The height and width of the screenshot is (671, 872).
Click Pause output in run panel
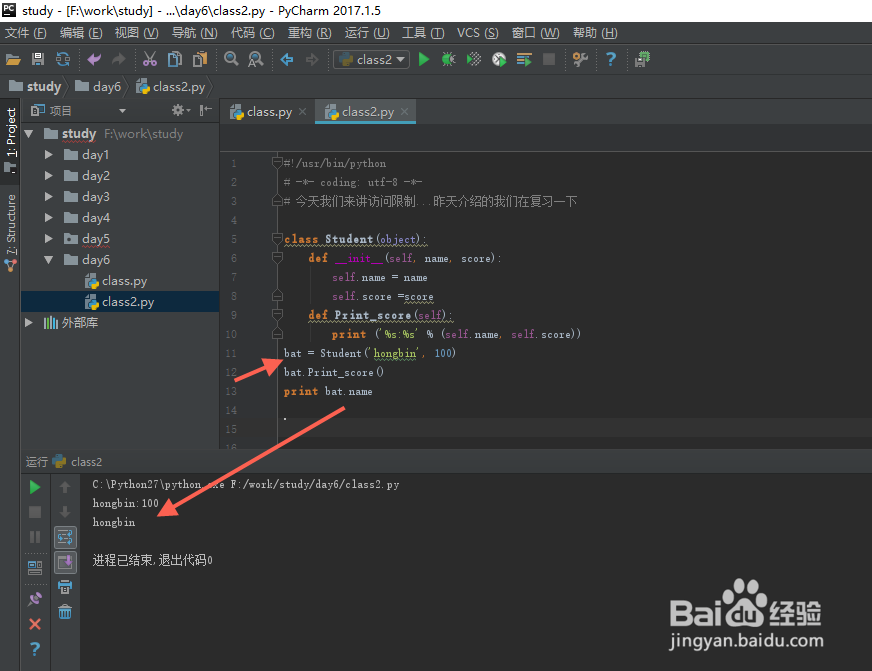[34, 537]
